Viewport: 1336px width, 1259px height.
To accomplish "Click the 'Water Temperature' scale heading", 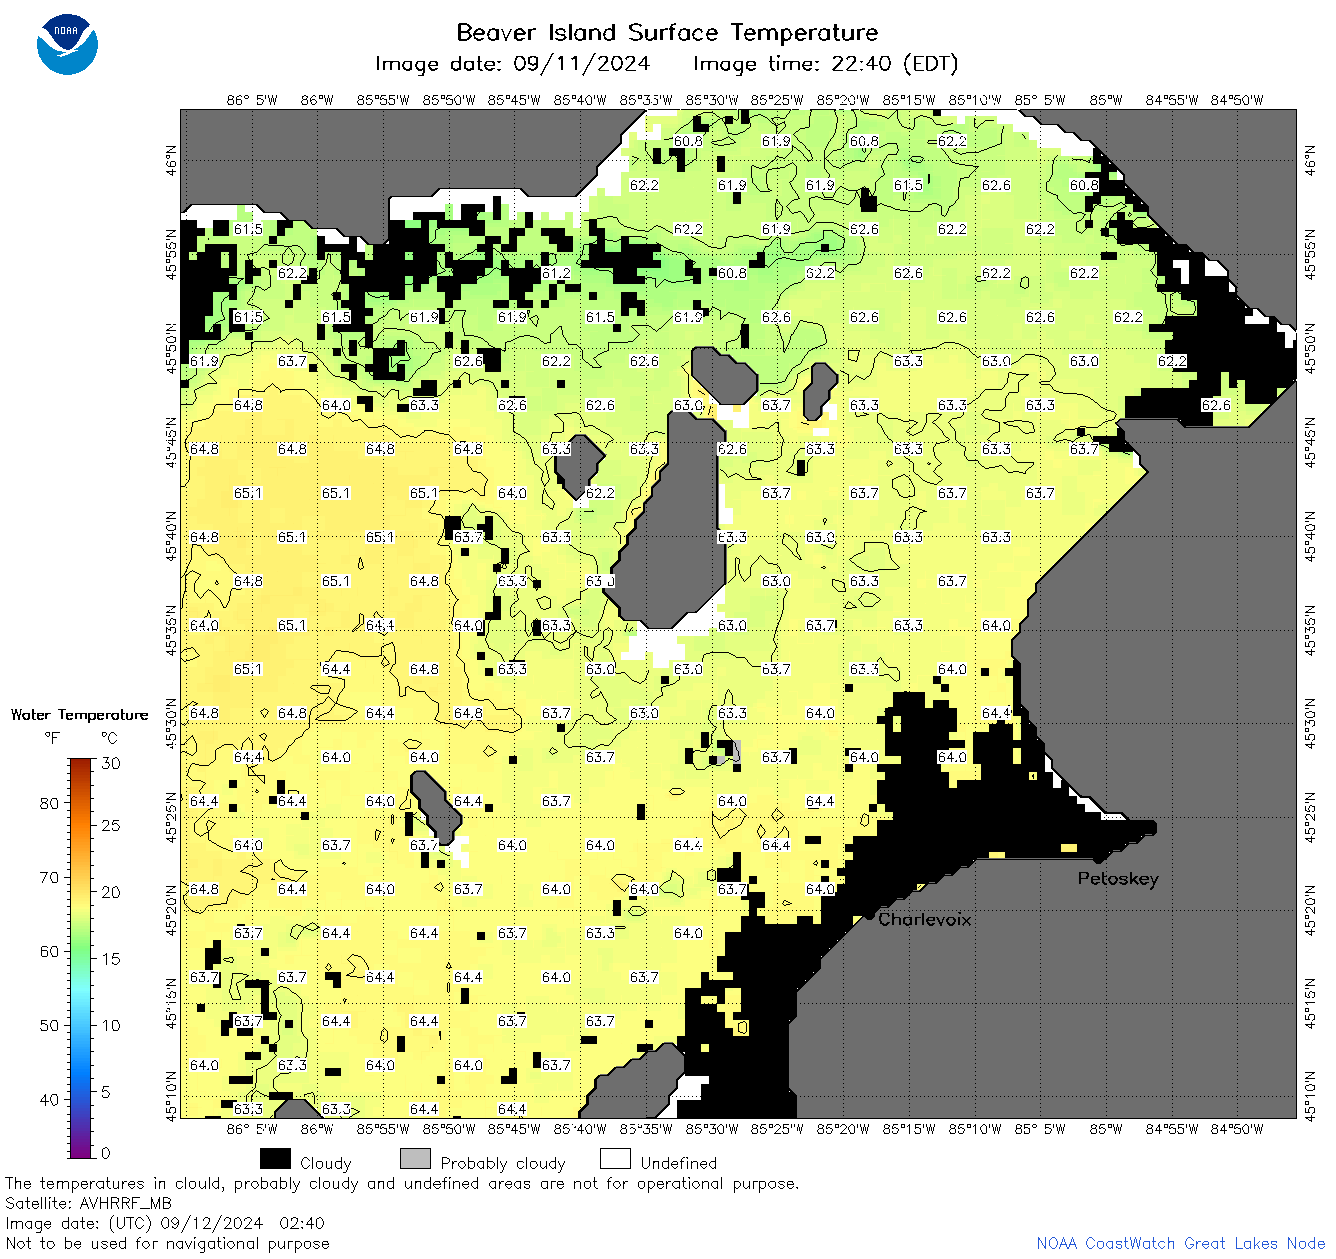I will tap(79, 715).
